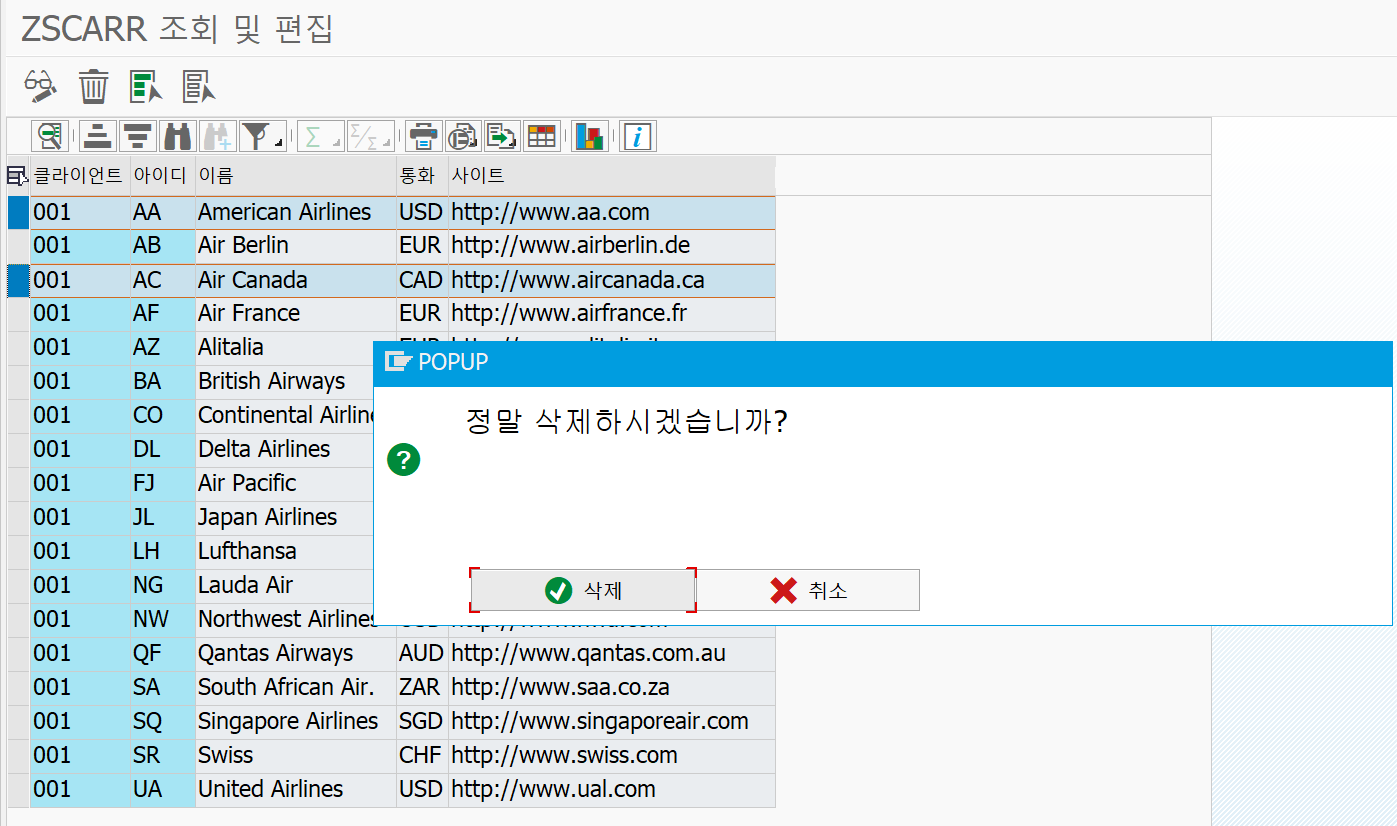
Task: Display the bar chart graphic icon
Action: 590,135
